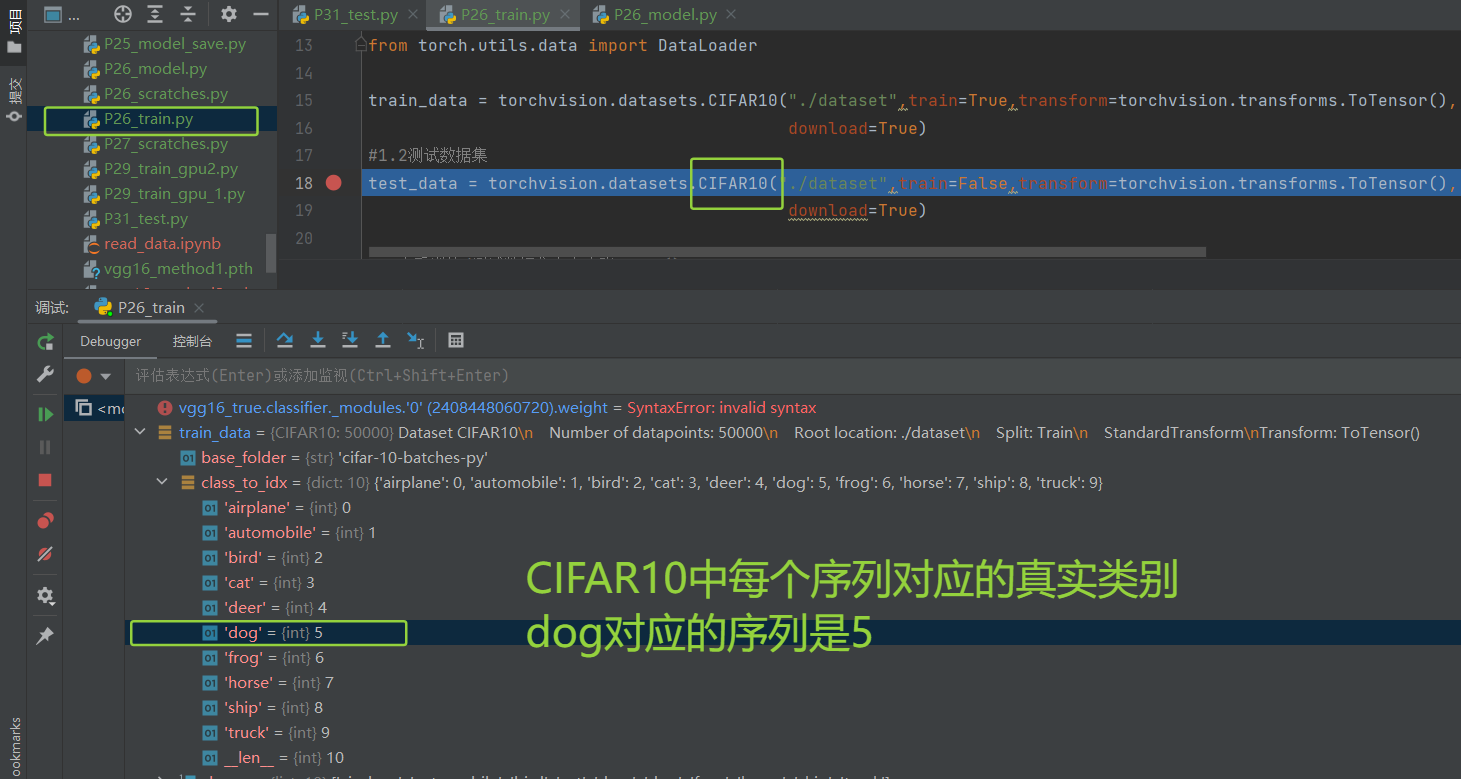Image resolution: width=1461 pixels, height=779 pixels.
Task: Click the Rerun debugger icon
Action: click(45, 341)
